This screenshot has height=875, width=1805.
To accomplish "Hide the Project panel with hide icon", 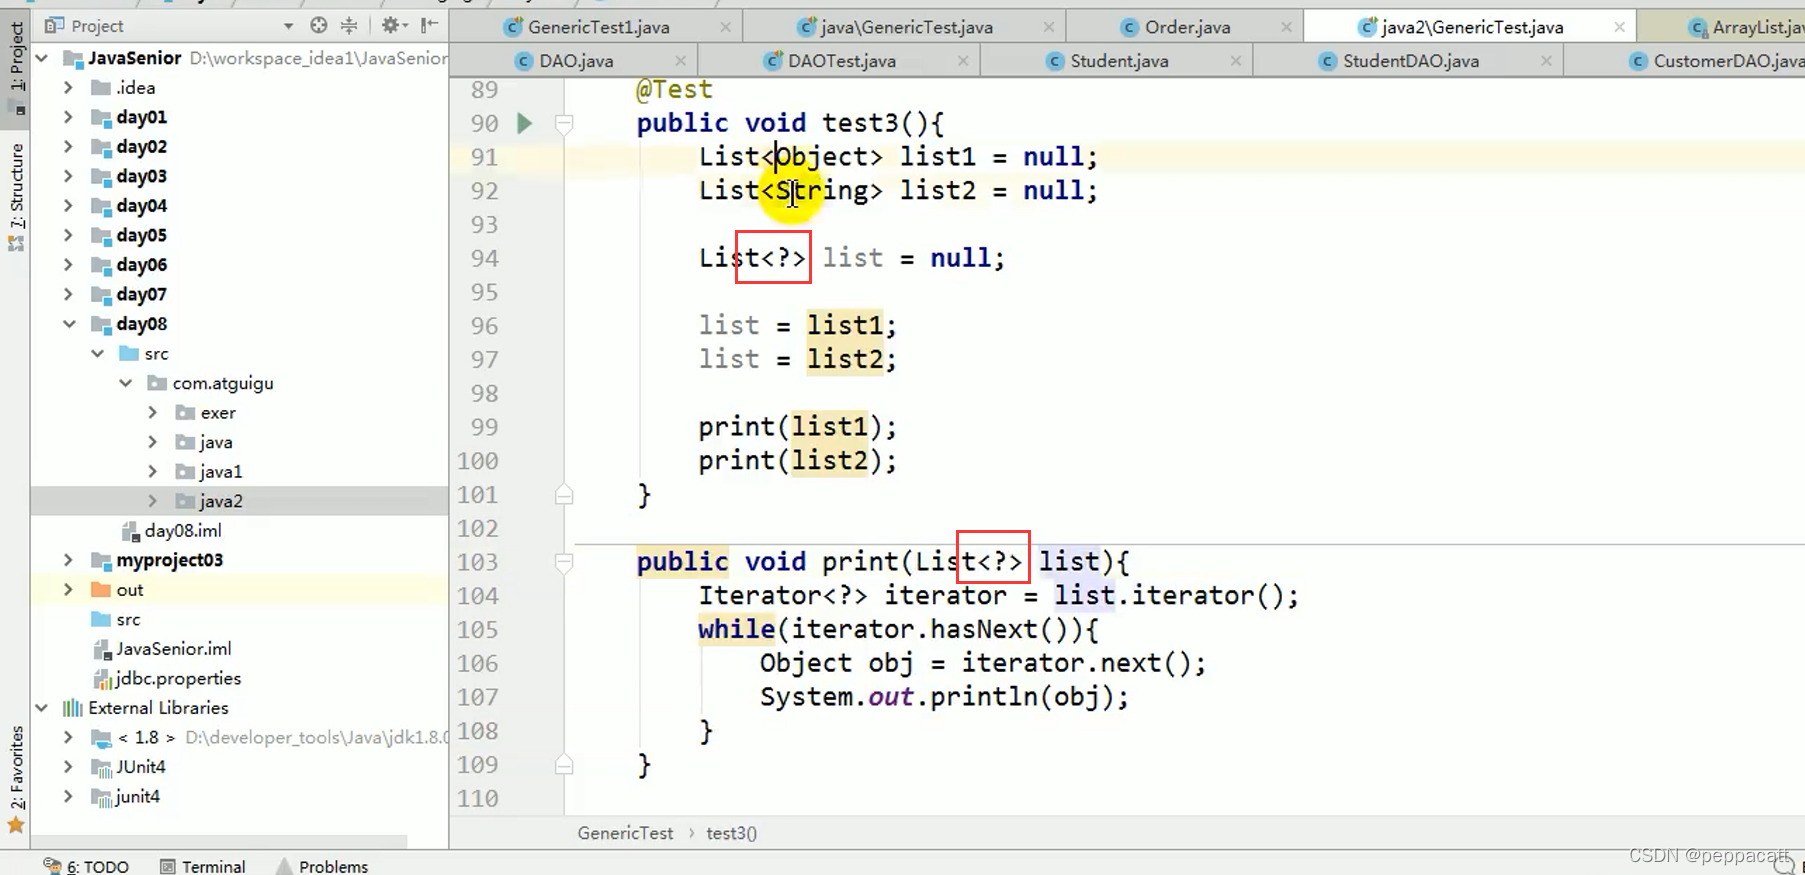I will coord(429,26).
